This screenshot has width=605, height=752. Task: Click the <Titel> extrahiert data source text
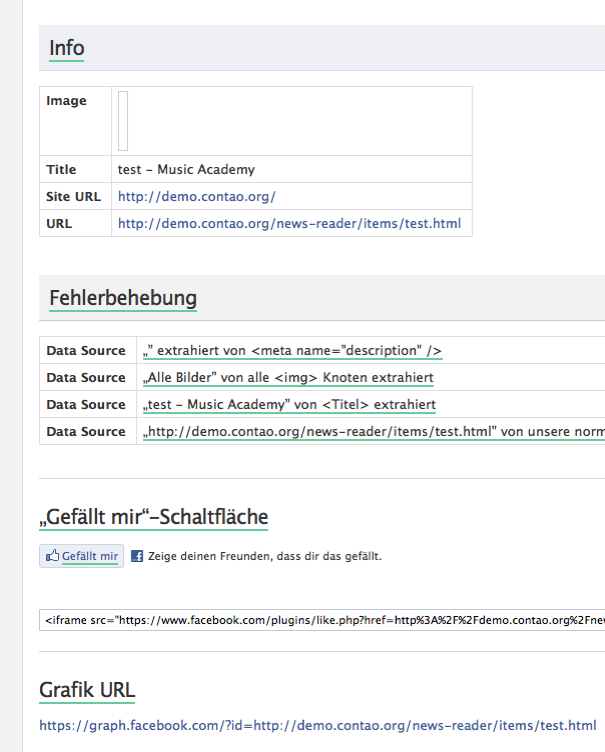pyautogui.click(x=289, y=404)
